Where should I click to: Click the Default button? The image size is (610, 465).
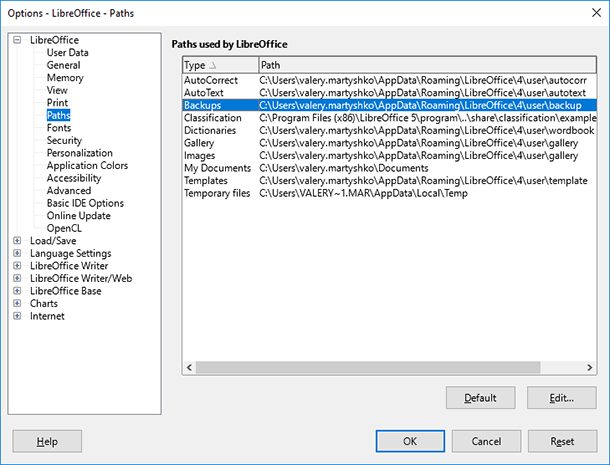[480, 398]
